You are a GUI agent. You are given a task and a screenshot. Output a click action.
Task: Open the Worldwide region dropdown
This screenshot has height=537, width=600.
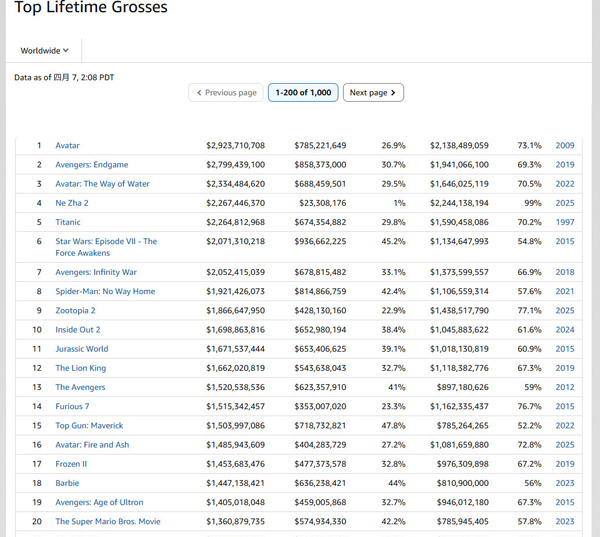[45, 50]
